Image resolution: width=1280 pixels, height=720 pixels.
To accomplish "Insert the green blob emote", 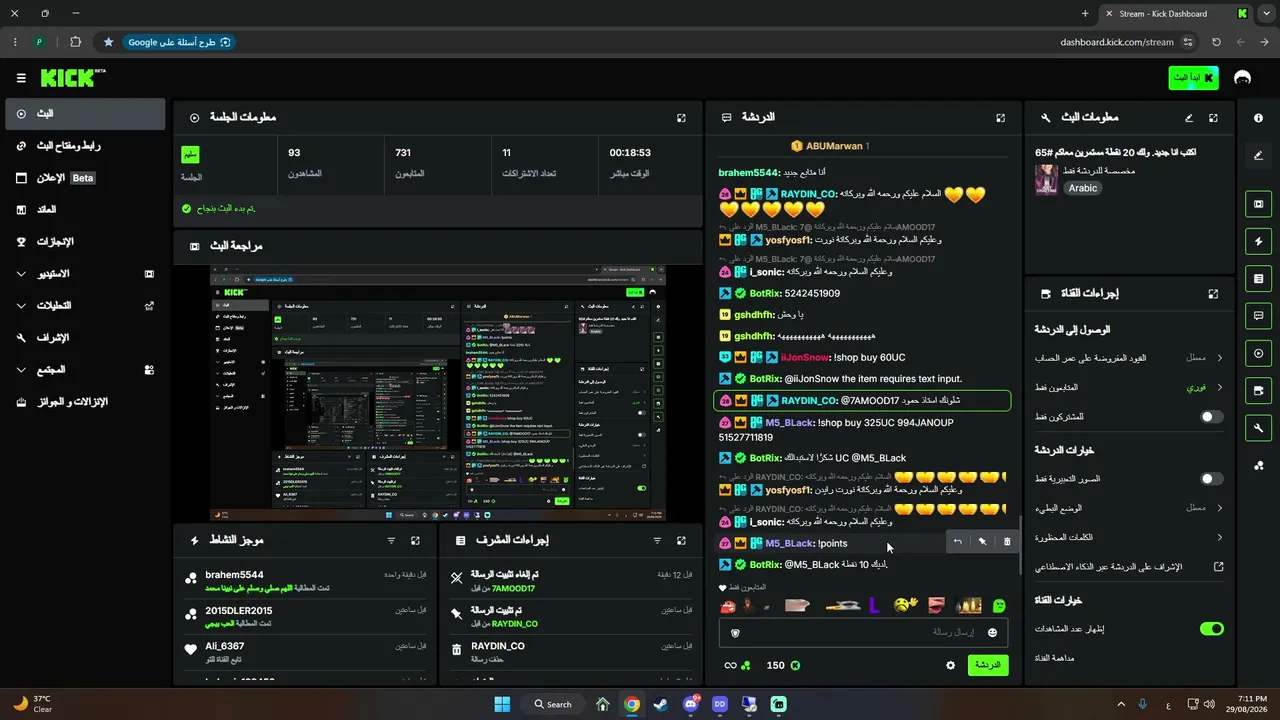I will 998,605.
